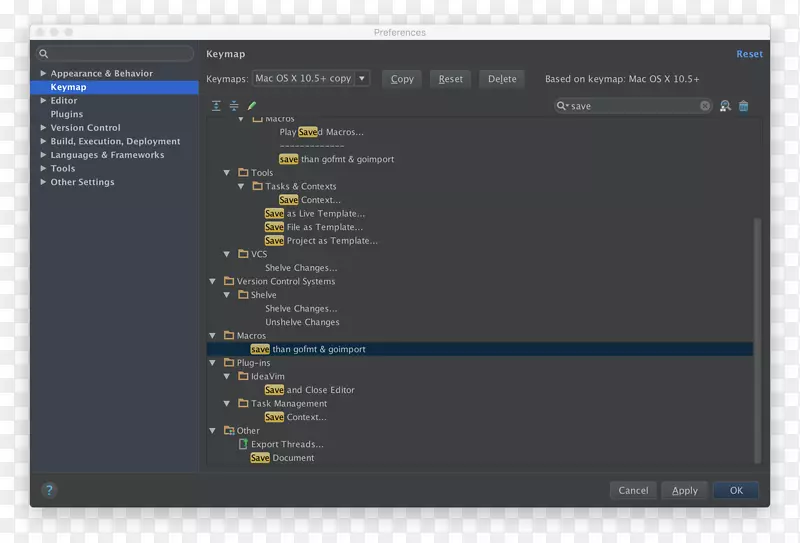Collapse the Shelve tree node

227,294
